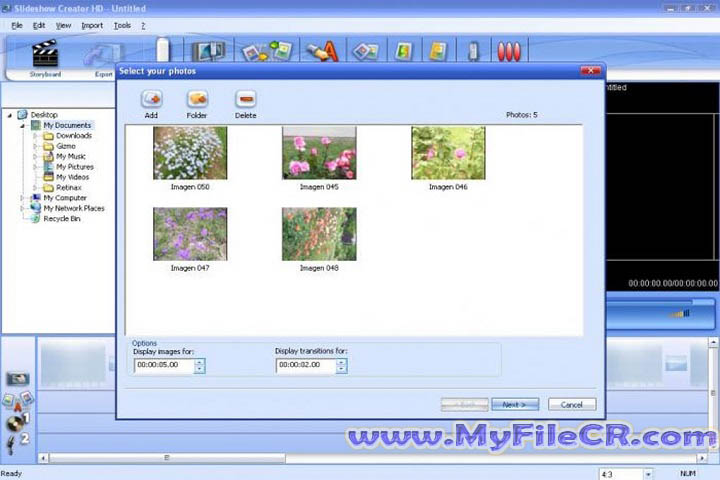Open the View menu
The width and height of the screenshot is (720, 480).
63,26
